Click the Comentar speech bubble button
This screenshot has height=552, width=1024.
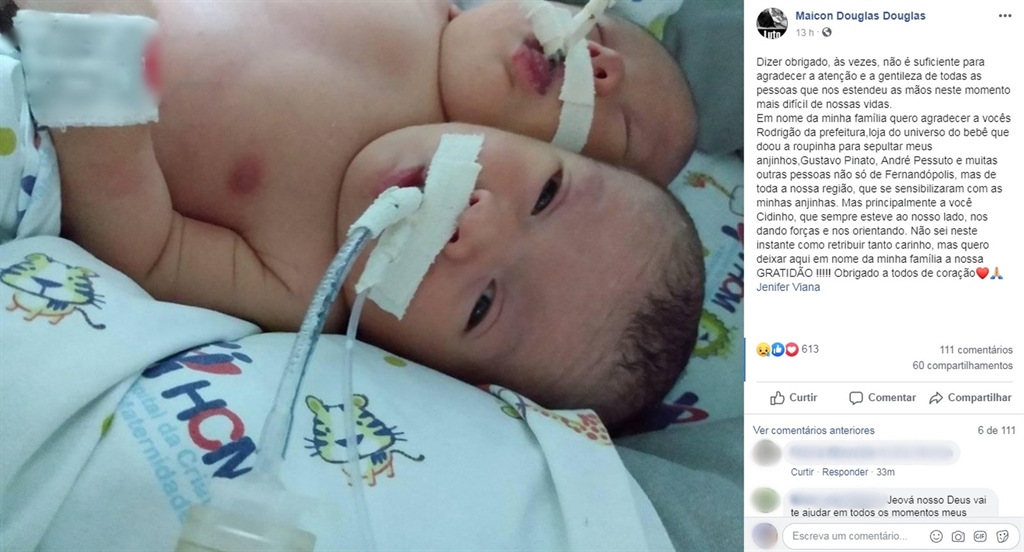click(882, 397)
